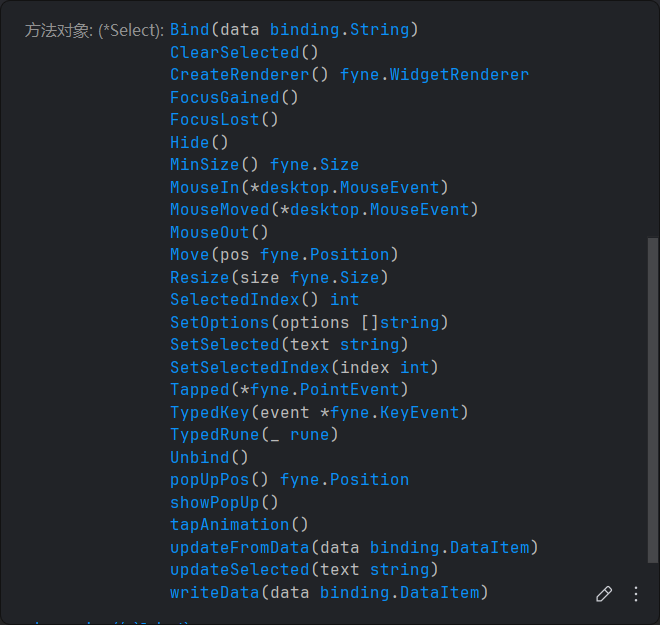Click the pencil edit icon
This screenshot has height=625, width=660.
pyautogui.click(x=604, y=594)
